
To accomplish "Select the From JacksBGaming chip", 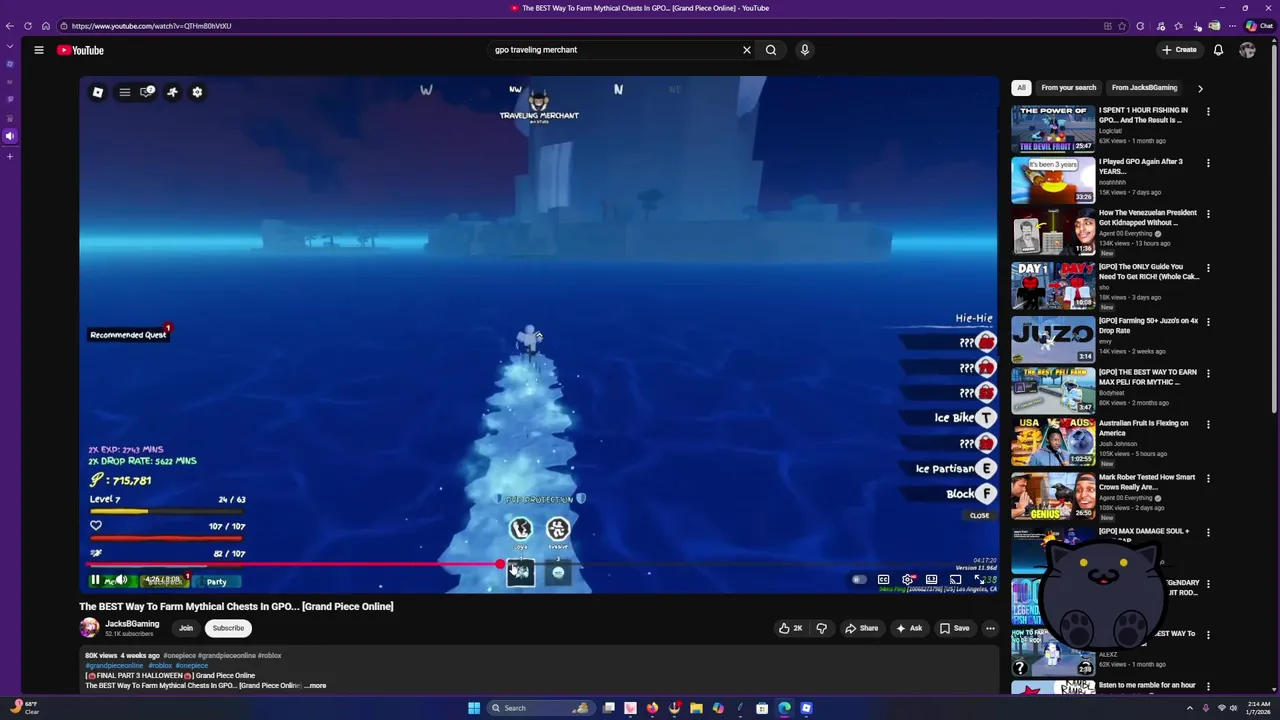I will coord(1144,88).
